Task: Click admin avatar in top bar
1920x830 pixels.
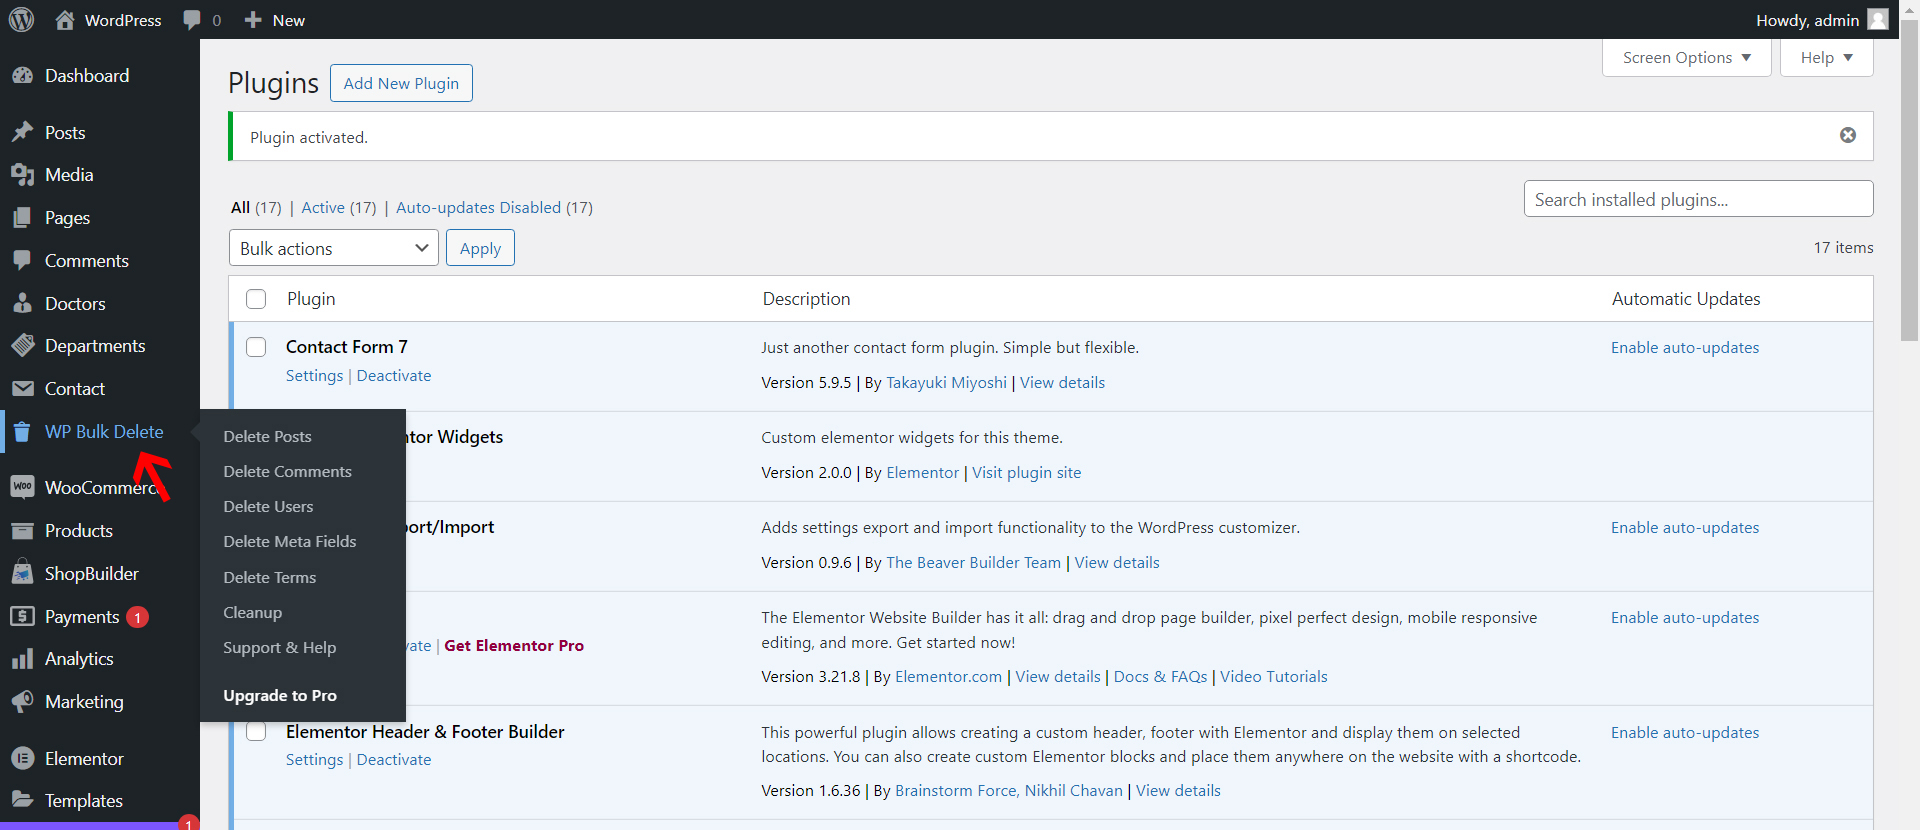Action: click(x=1878, y=20)
